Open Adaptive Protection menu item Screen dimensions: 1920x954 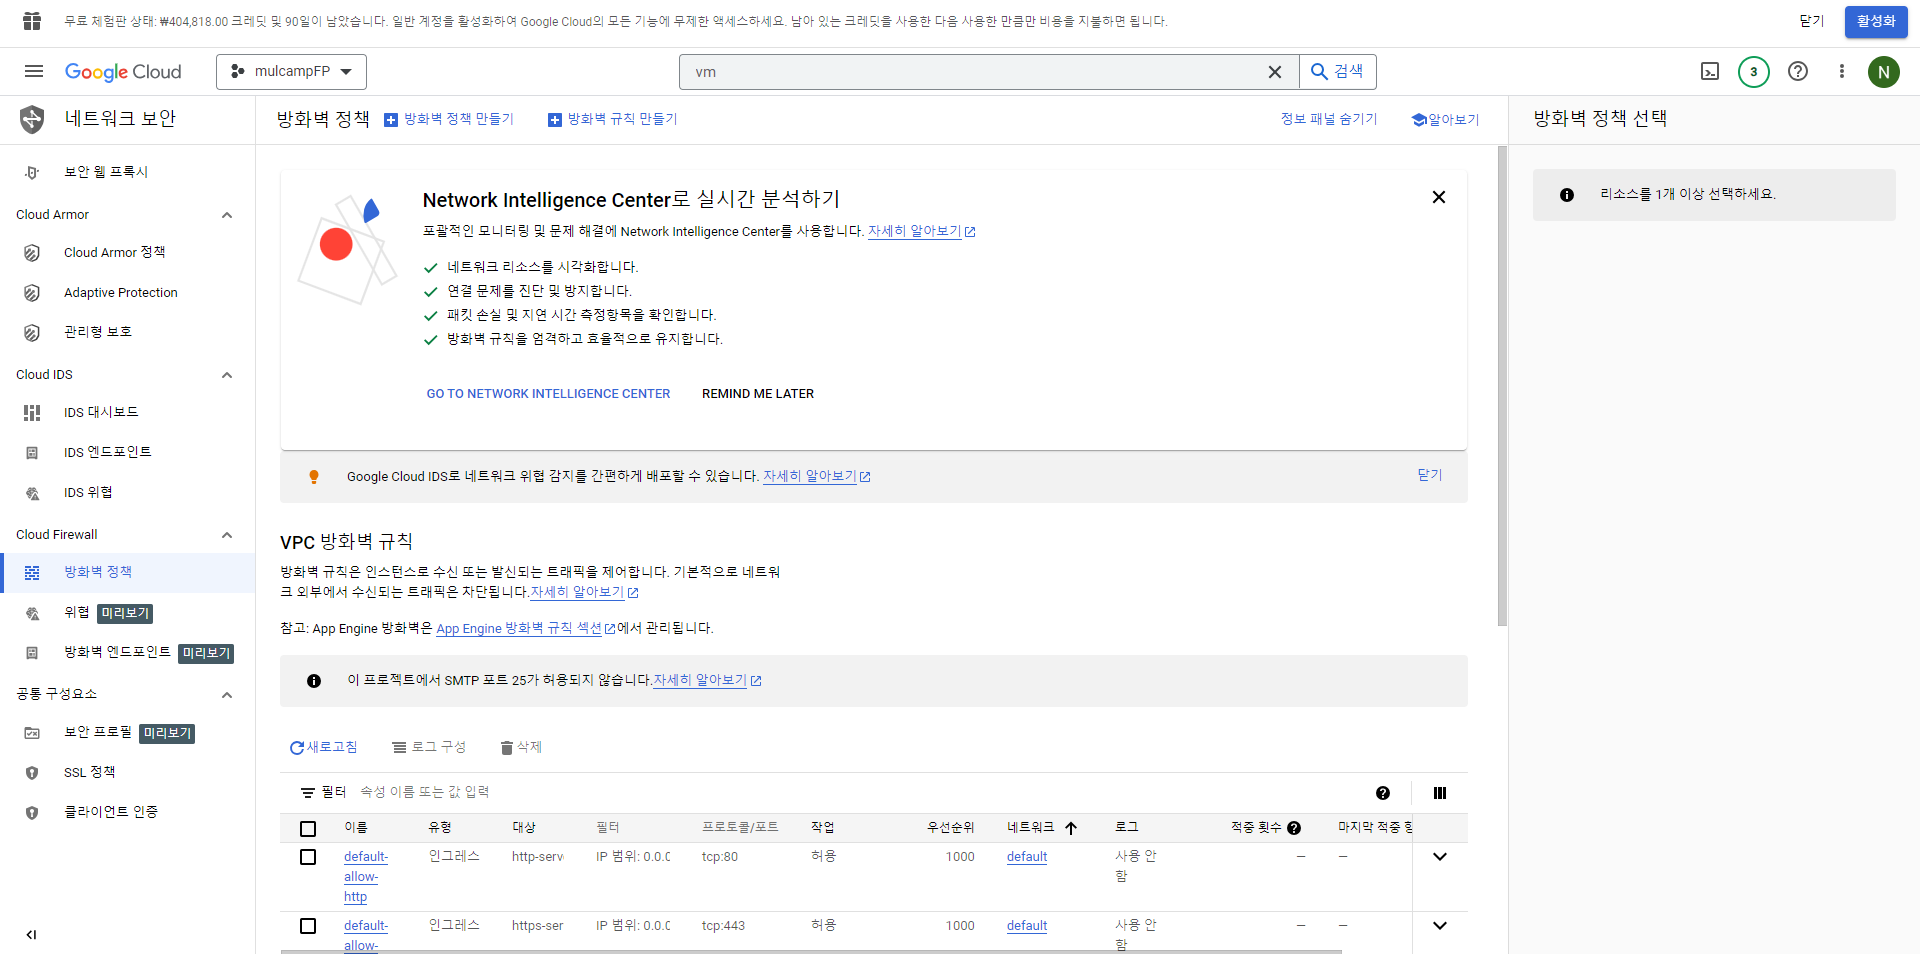click(x=127, y=293)
